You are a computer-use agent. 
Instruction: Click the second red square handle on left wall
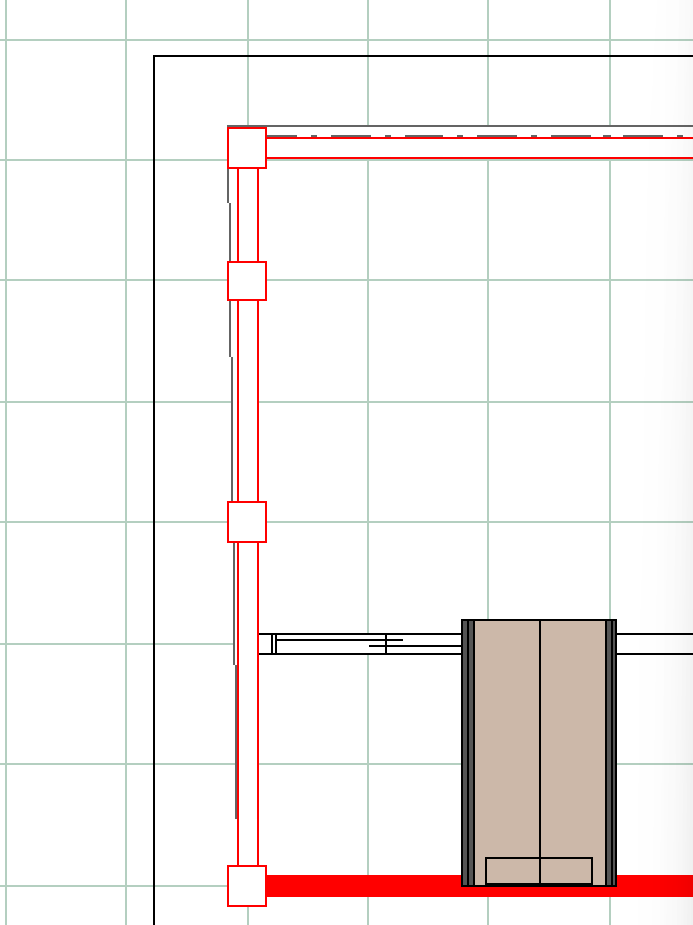(x=247, y=281)
